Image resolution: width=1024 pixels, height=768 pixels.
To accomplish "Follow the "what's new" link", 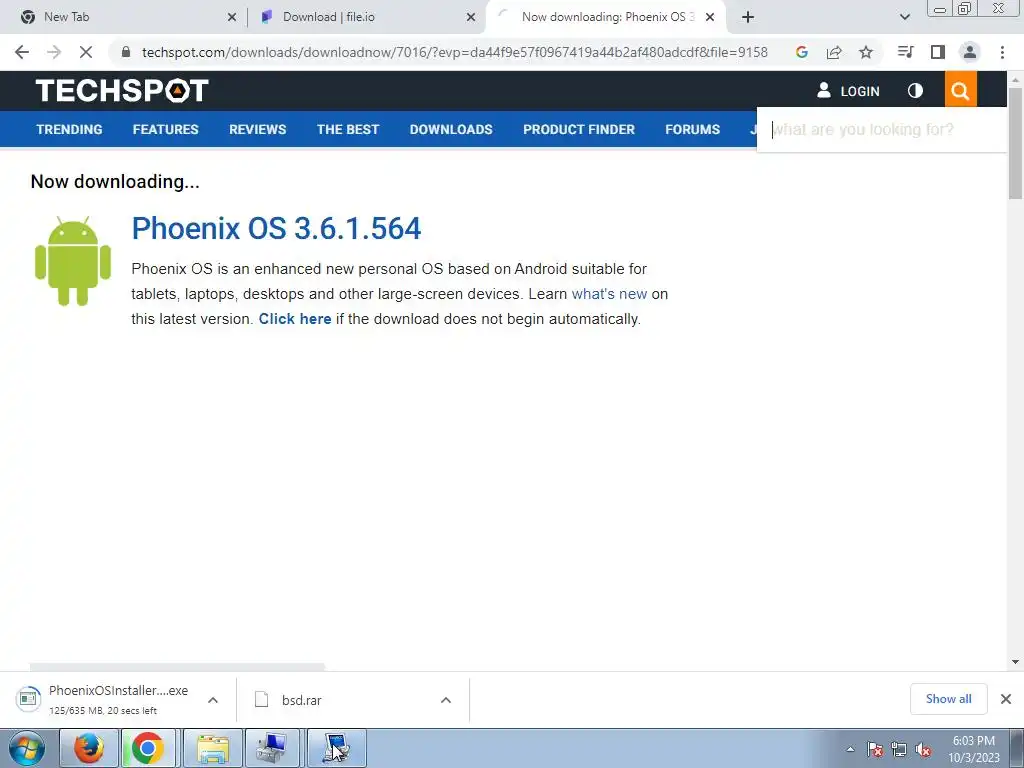I will click(x=609, y=294).
